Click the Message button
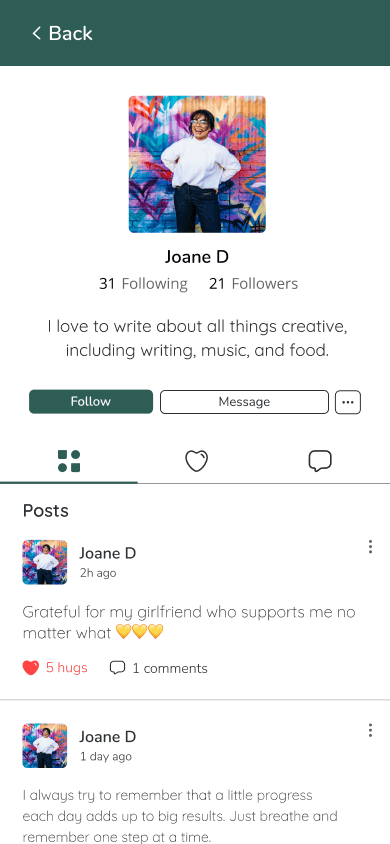The image size is (390, 844). click(x=244, y=402)
